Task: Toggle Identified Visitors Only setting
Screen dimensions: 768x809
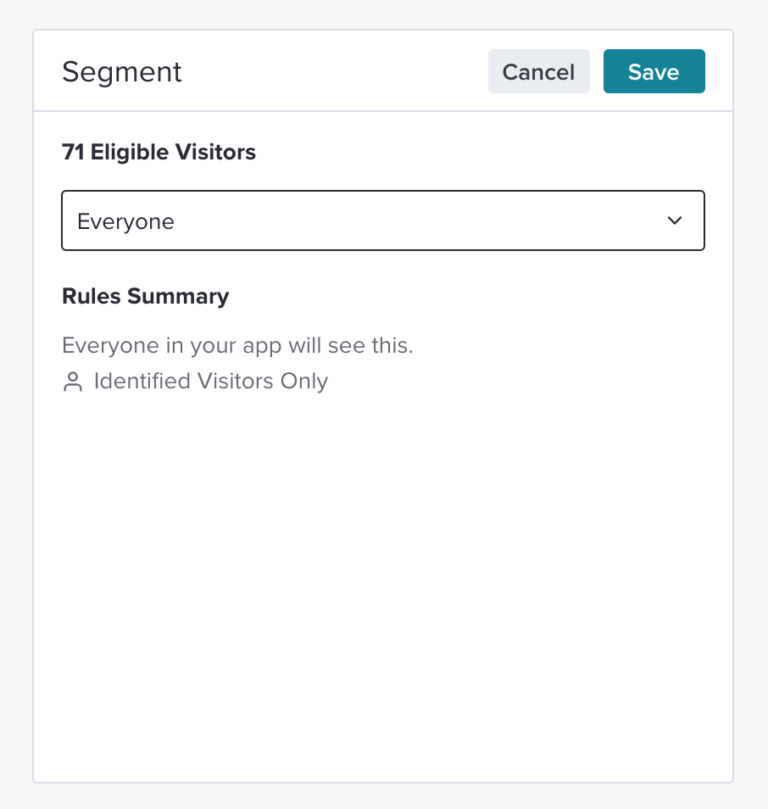Action: (210, 381)
